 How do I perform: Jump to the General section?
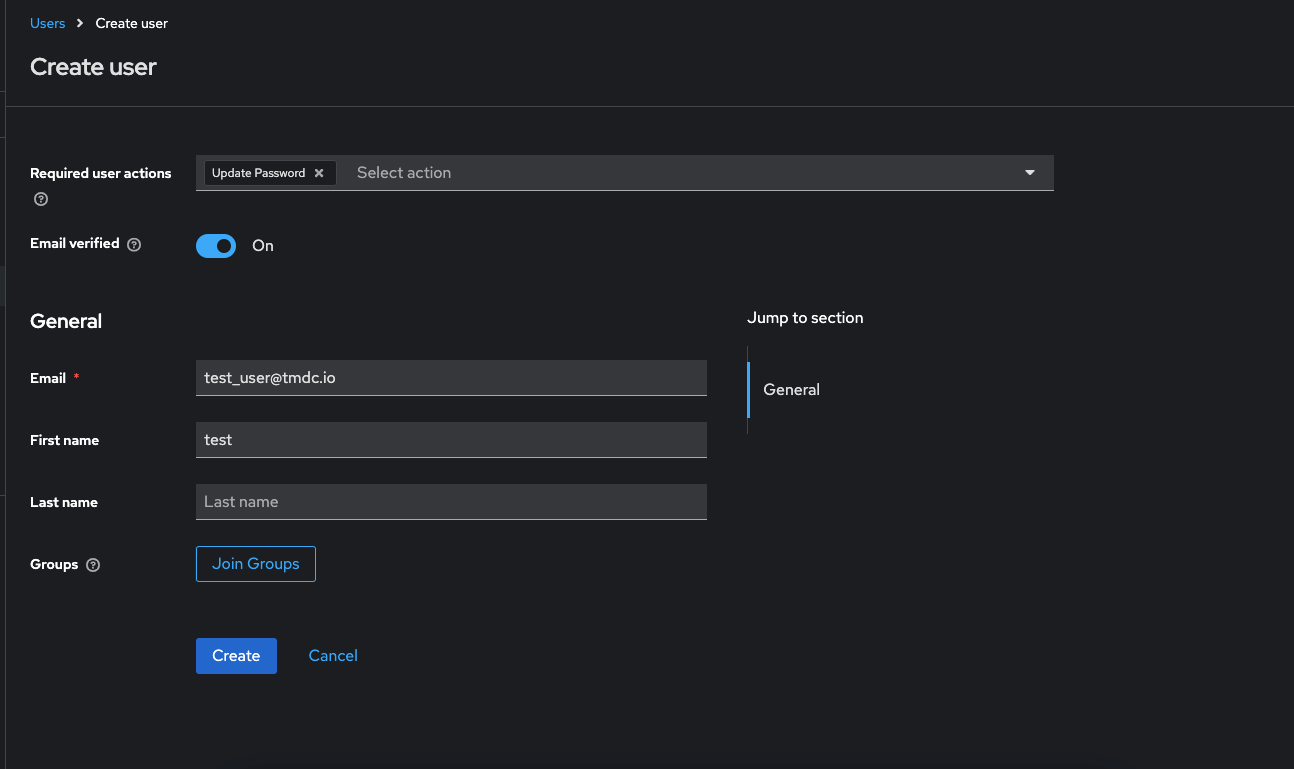click(x=791, y=390)
